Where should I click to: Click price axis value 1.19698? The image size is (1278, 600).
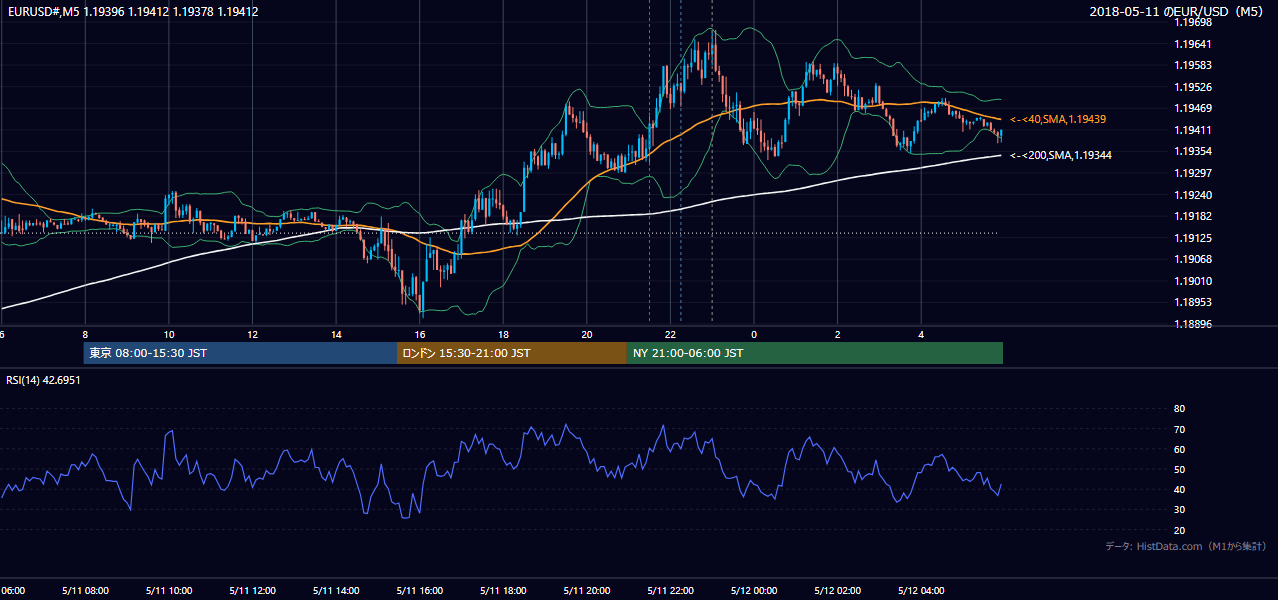[1193, 22]
